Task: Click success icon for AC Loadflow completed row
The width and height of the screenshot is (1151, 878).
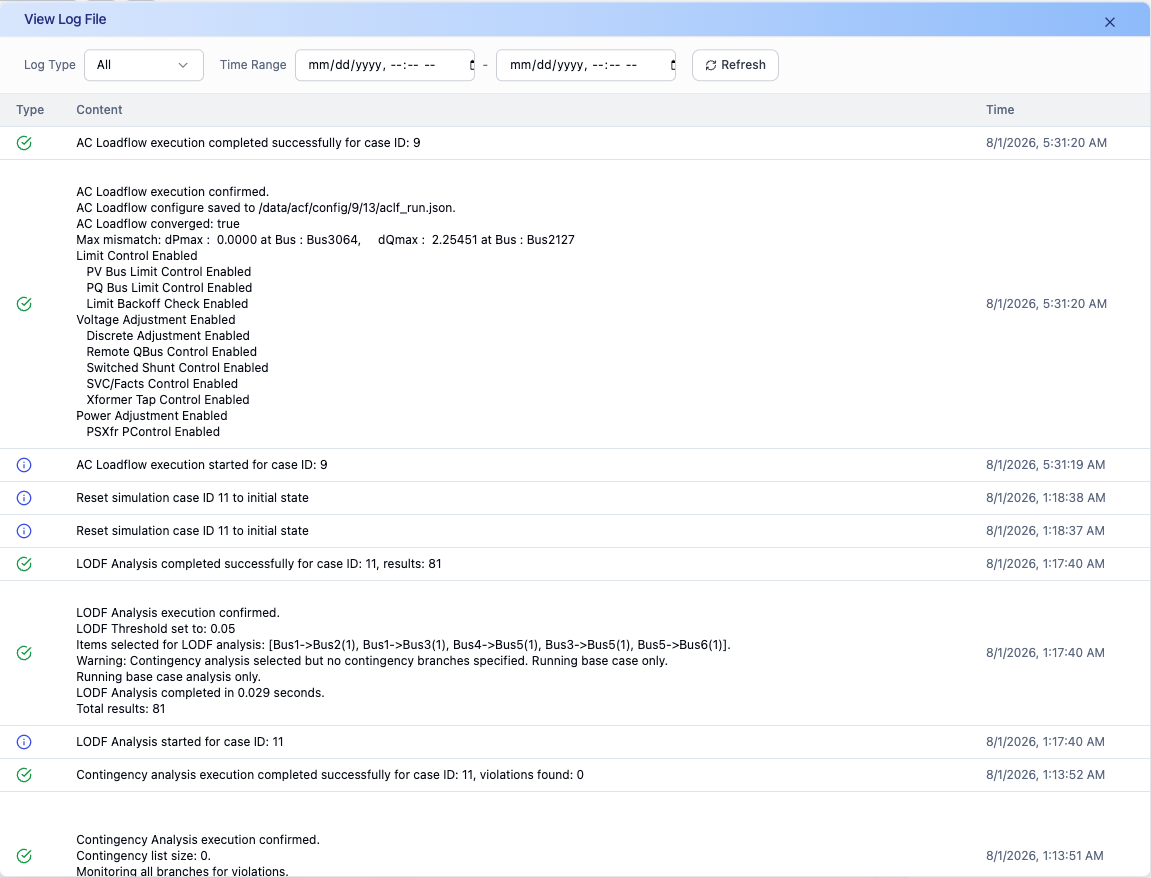Action: tap(24, 143)
